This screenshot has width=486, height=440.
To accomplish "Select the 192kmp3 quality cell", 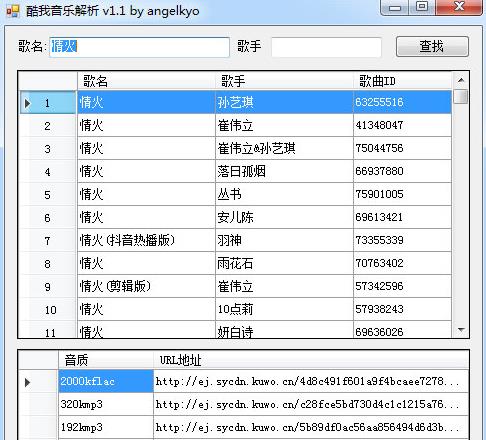I will click(x=106, y=427).
